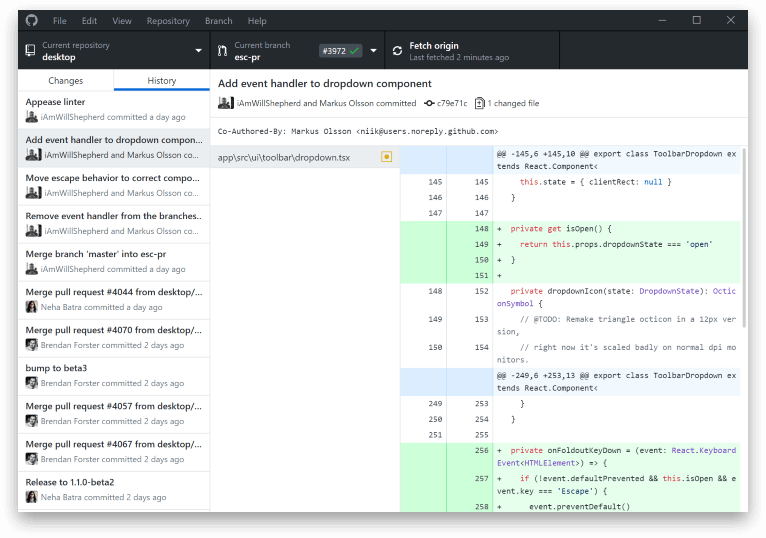Screen dimensions: 766x538
Task: Switch to the Changes tab
Action: [65, 80]
